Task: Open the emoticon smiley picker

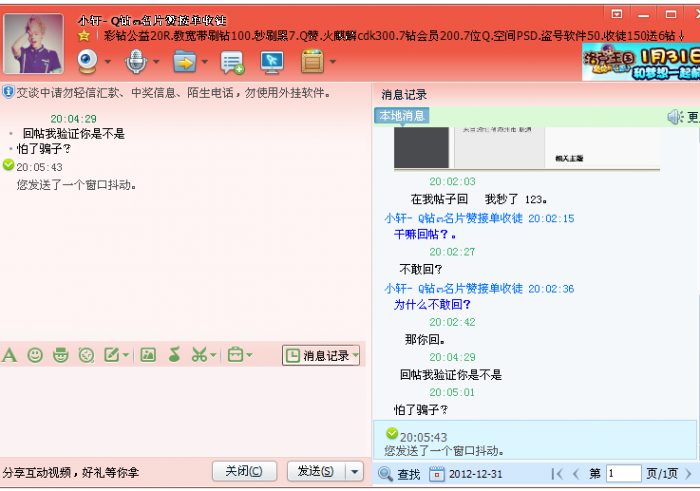Action: pyautogui.click(x=35, y=355)
